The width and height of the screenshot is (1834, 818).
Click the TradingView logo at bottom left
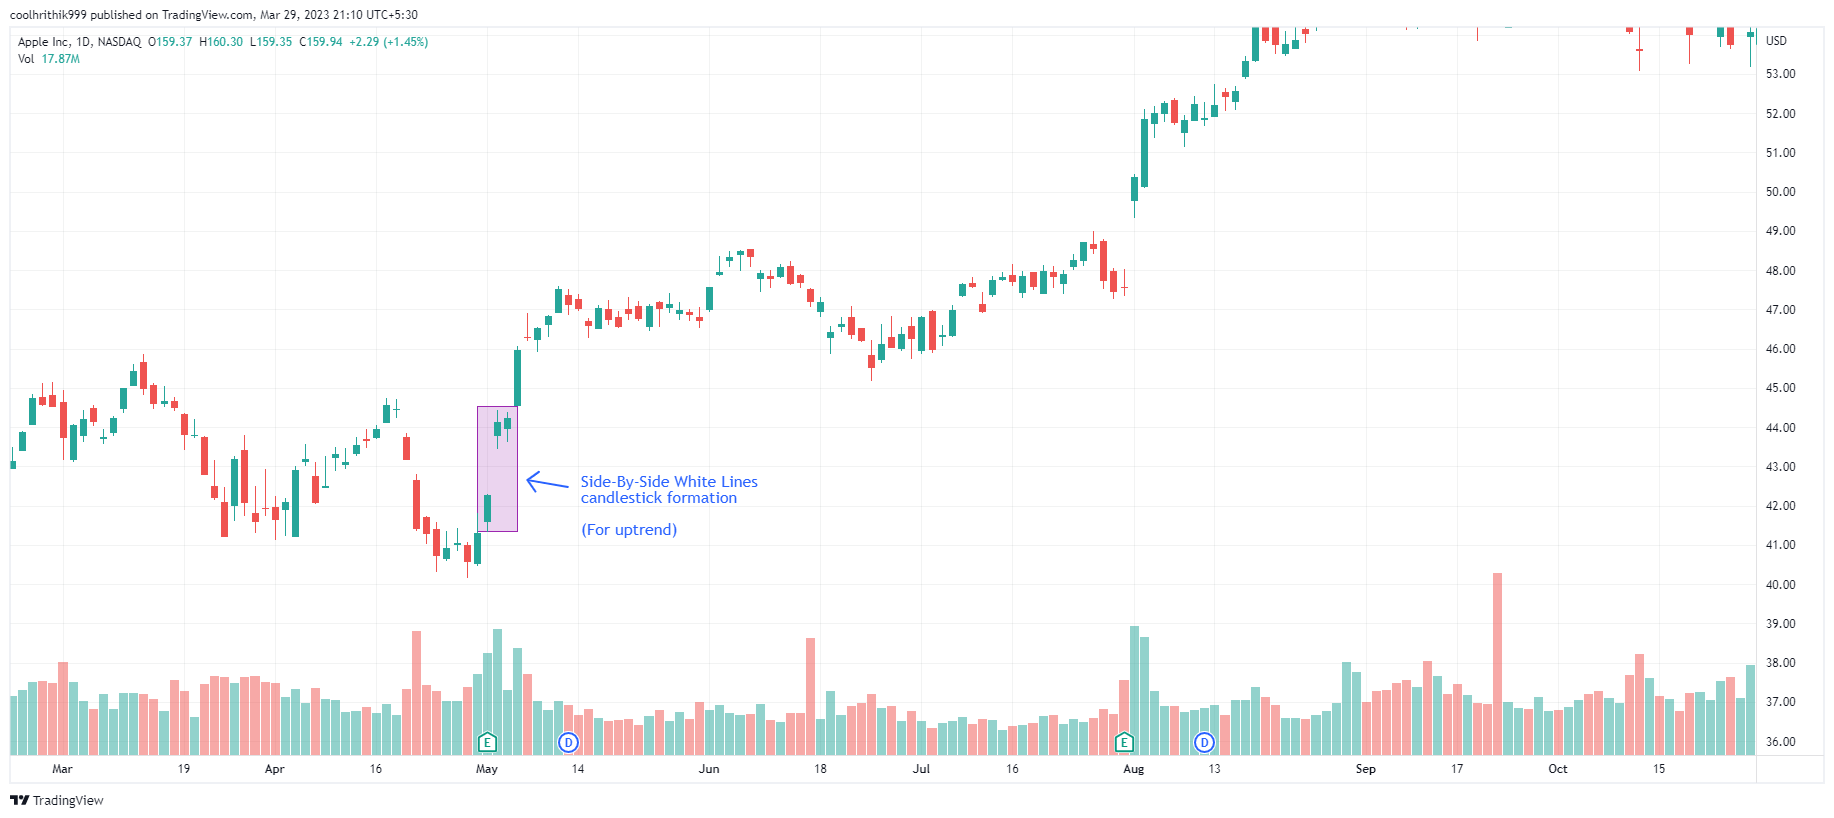point(57,800)
